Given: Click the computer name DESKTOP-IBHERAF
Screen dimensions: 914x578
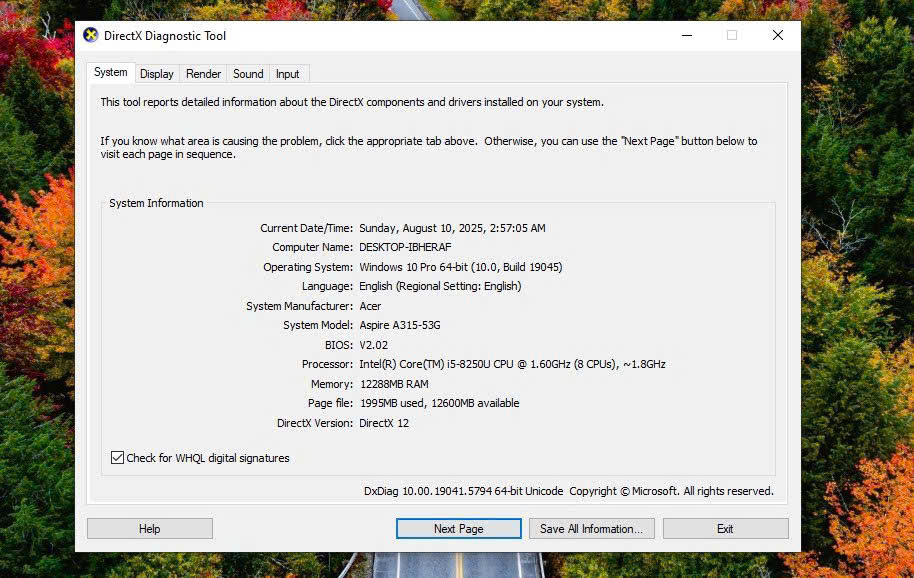Looking at the screenshot, I should (405, 247).
